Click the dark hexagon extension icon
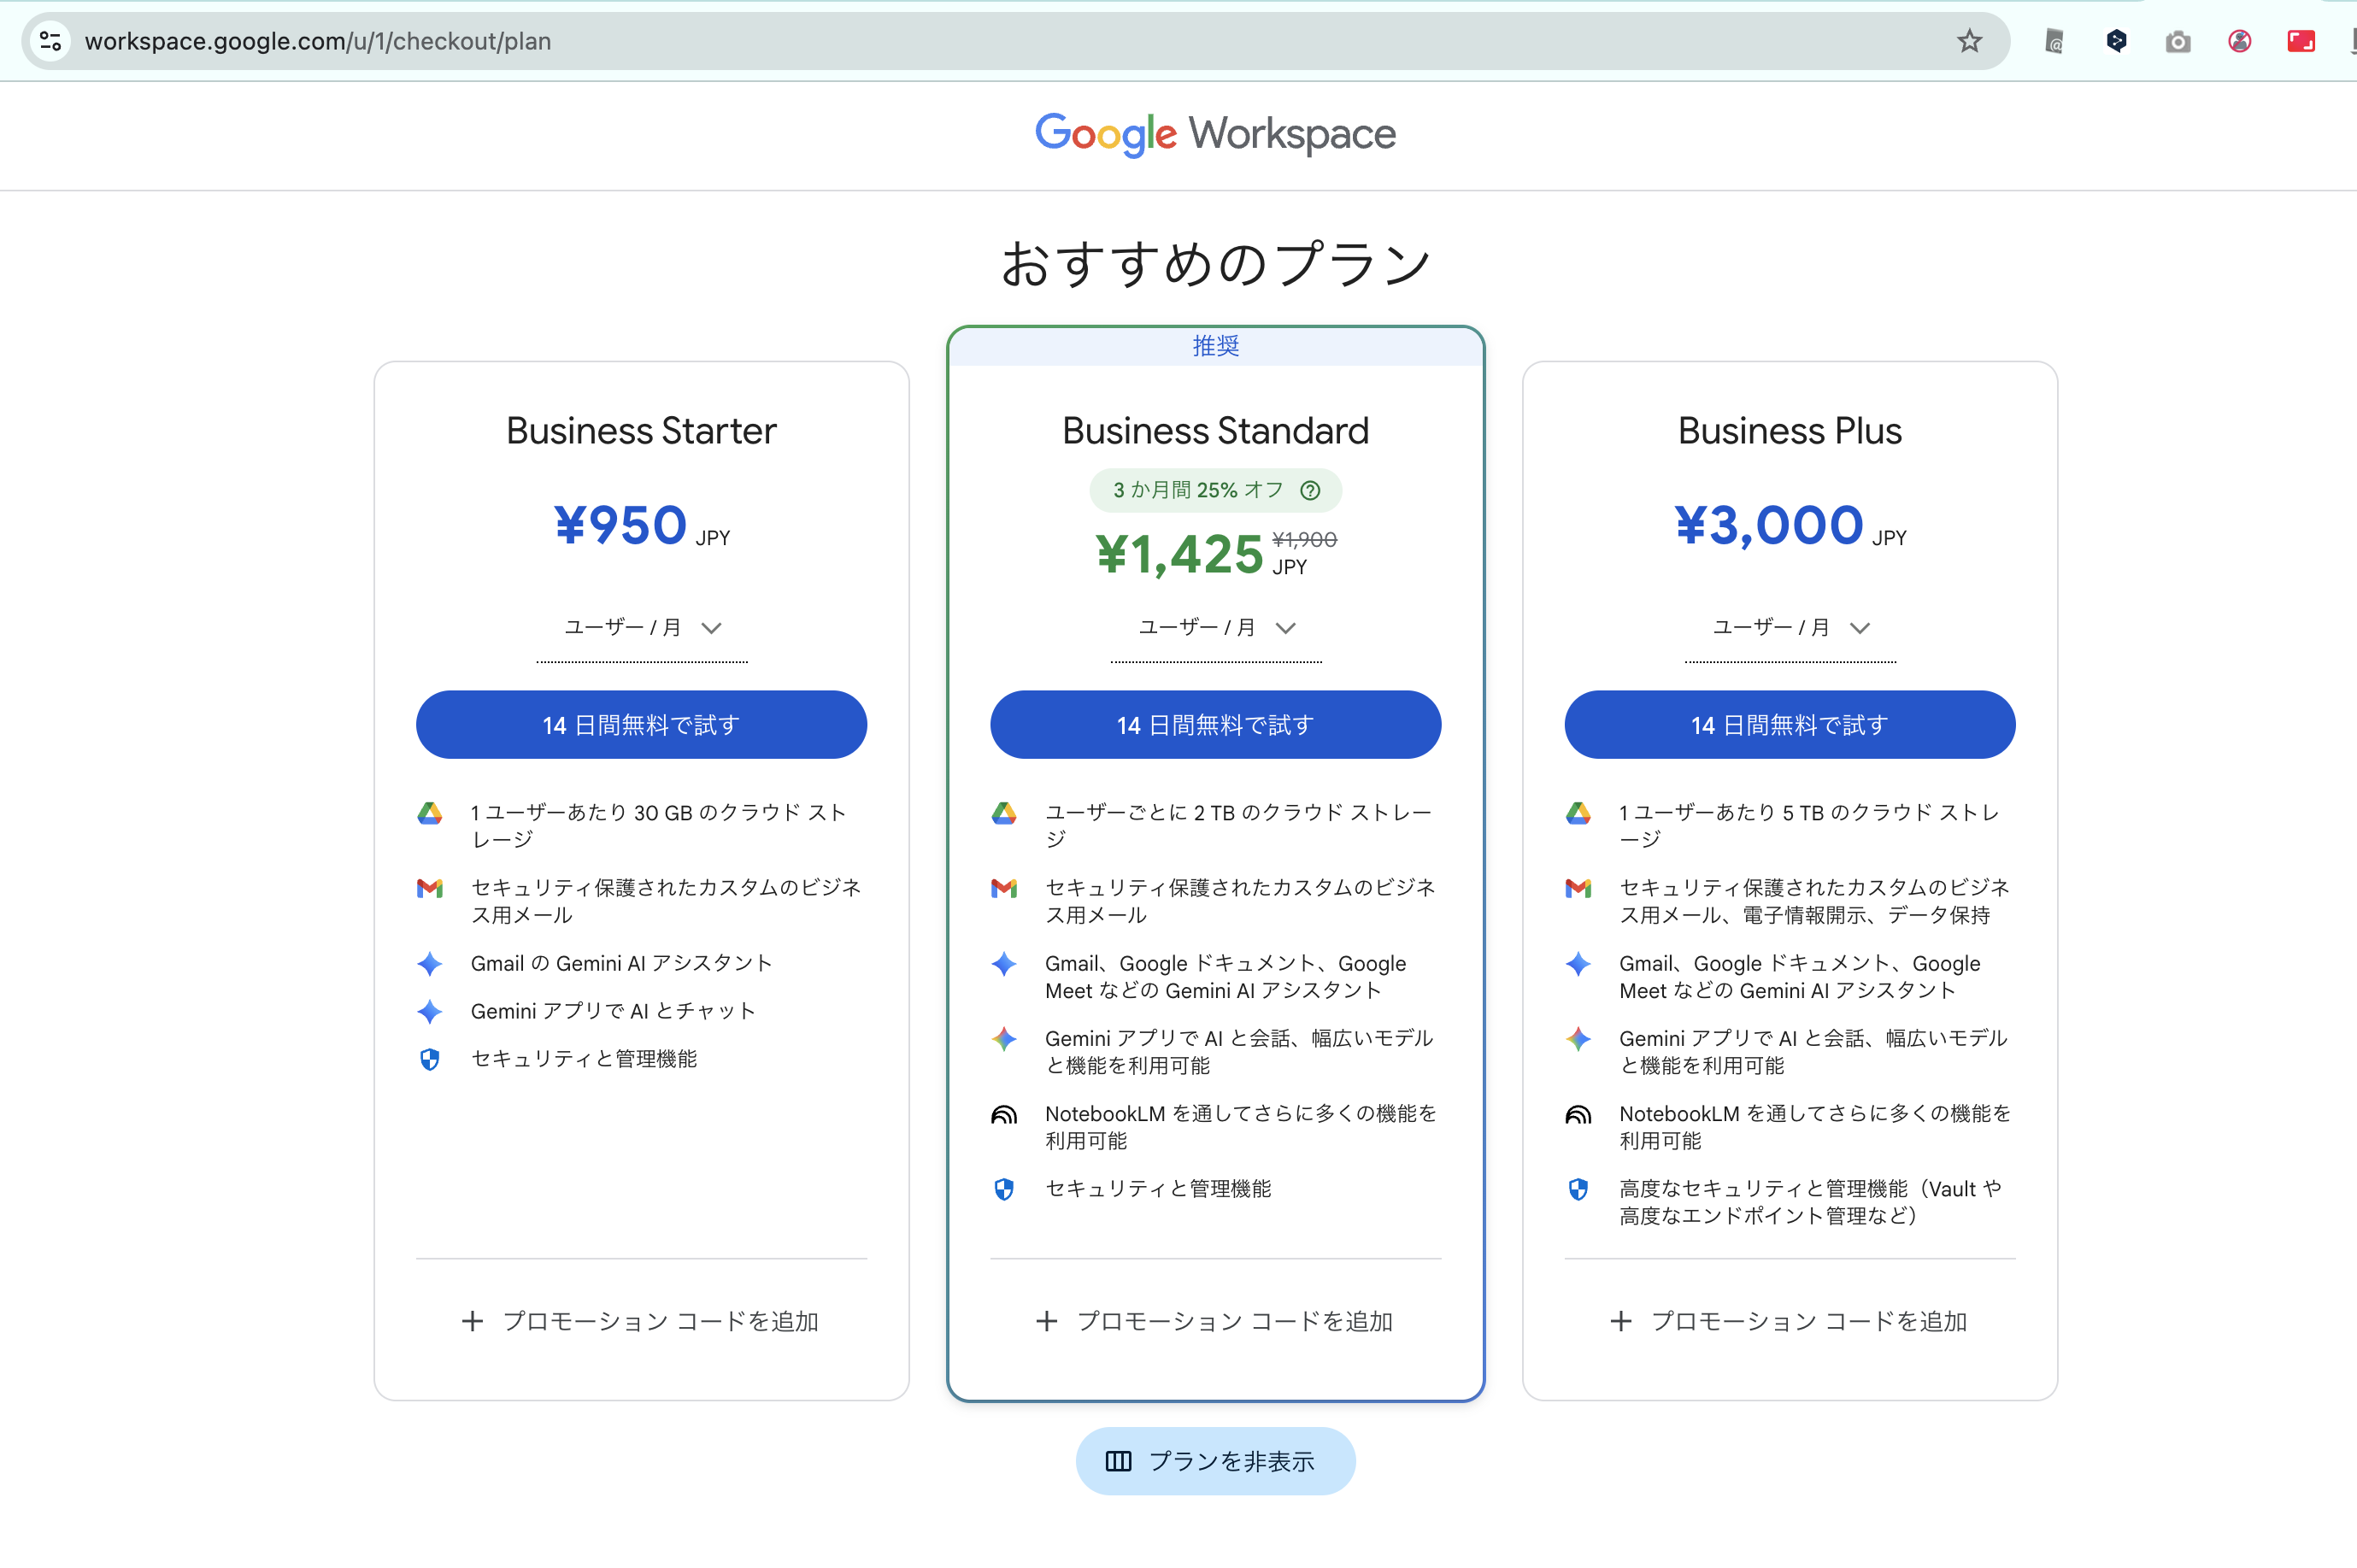Screen dimensions: 2357x1568 pos(2115,41)
